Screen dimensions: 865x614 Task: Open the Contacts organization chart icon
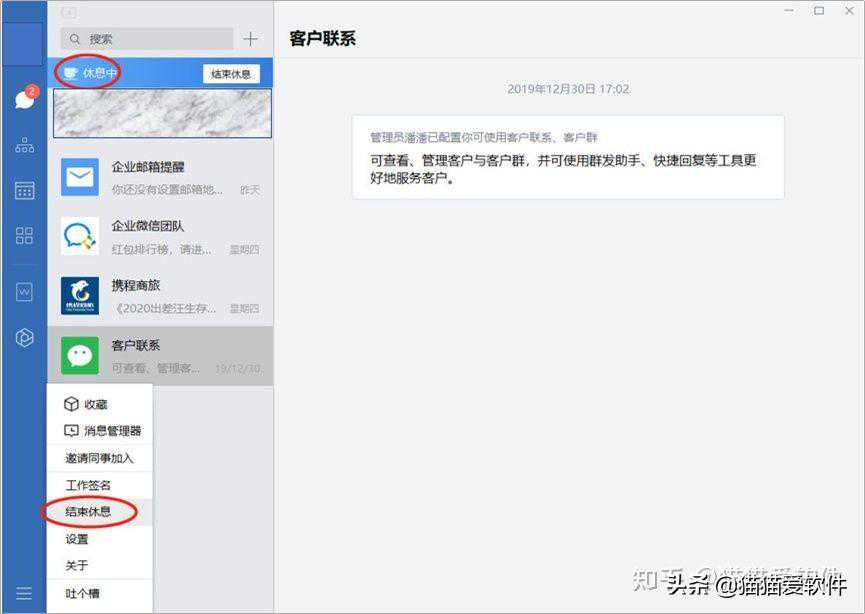pyautogui.click(x=24, y=146)
